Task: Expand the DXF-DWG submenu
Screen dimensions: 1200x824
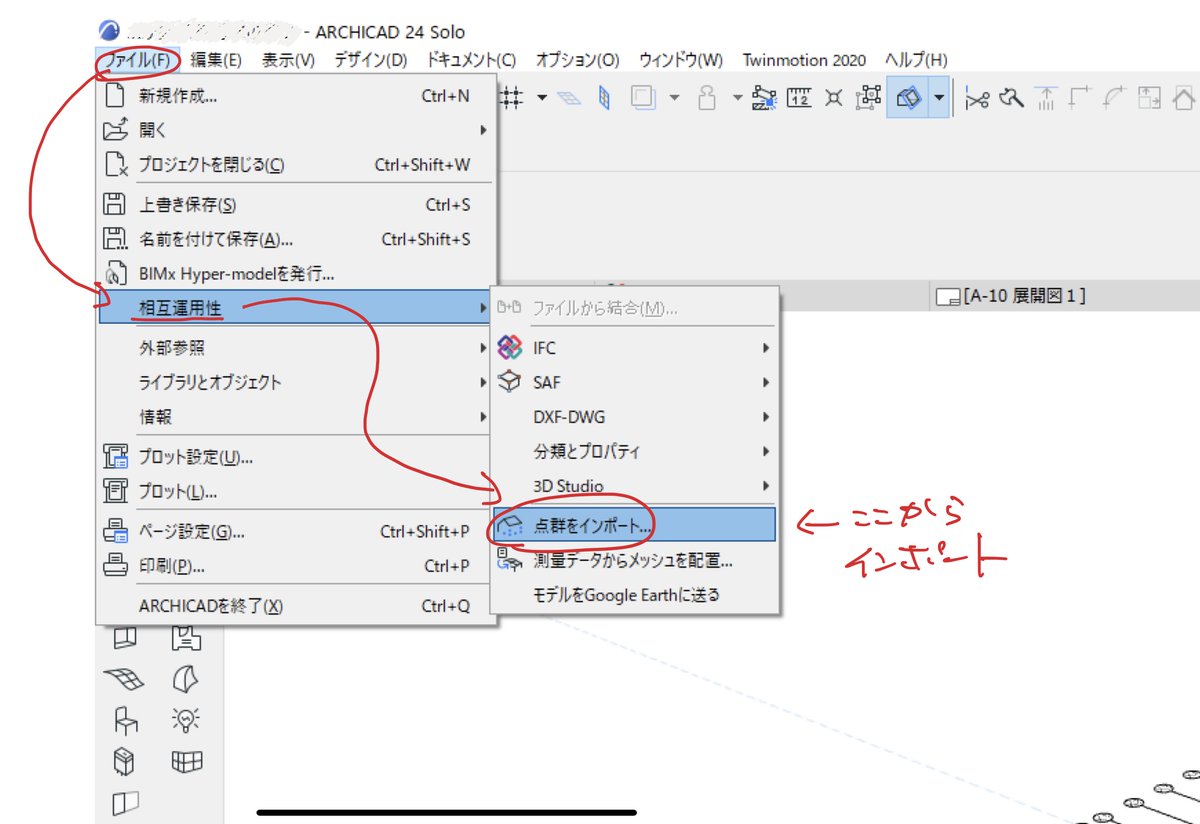Action: [634, 417]
